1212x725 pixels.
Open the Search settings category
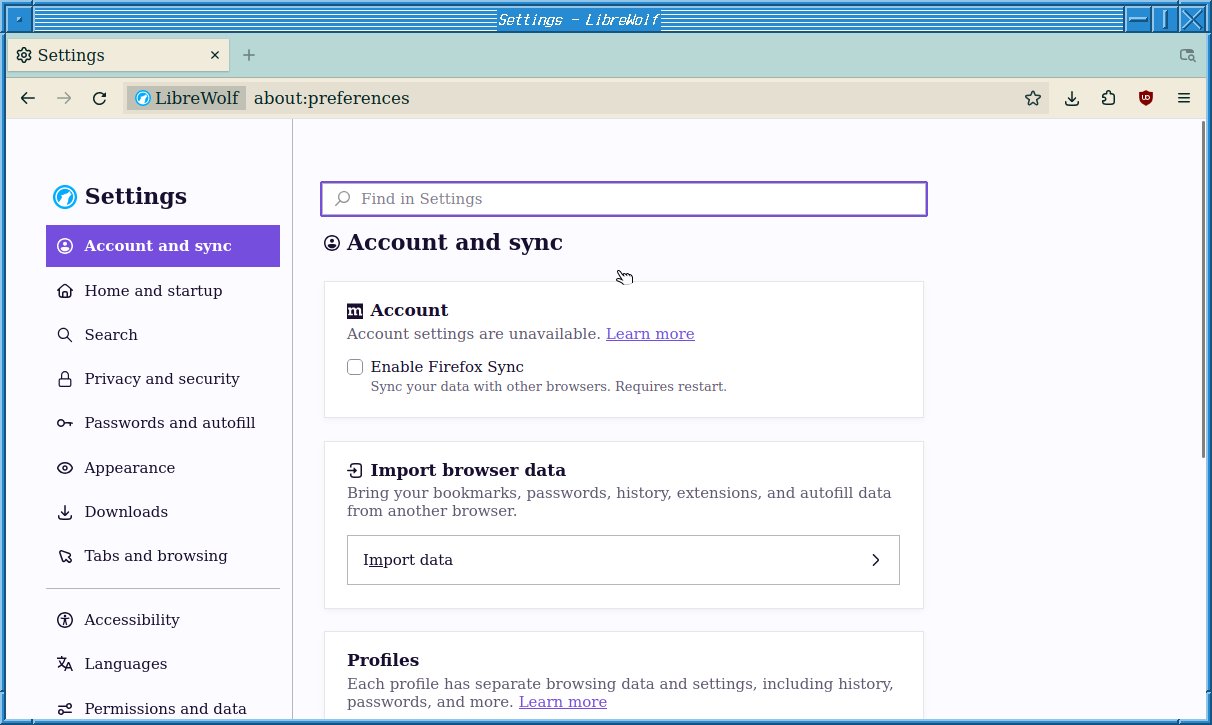coord(163,335)
